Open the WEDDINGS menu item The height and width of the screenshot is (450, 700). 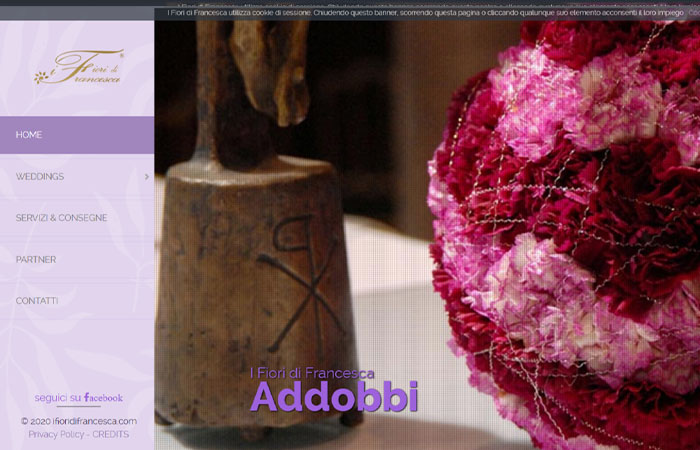(x=77, y=177)
